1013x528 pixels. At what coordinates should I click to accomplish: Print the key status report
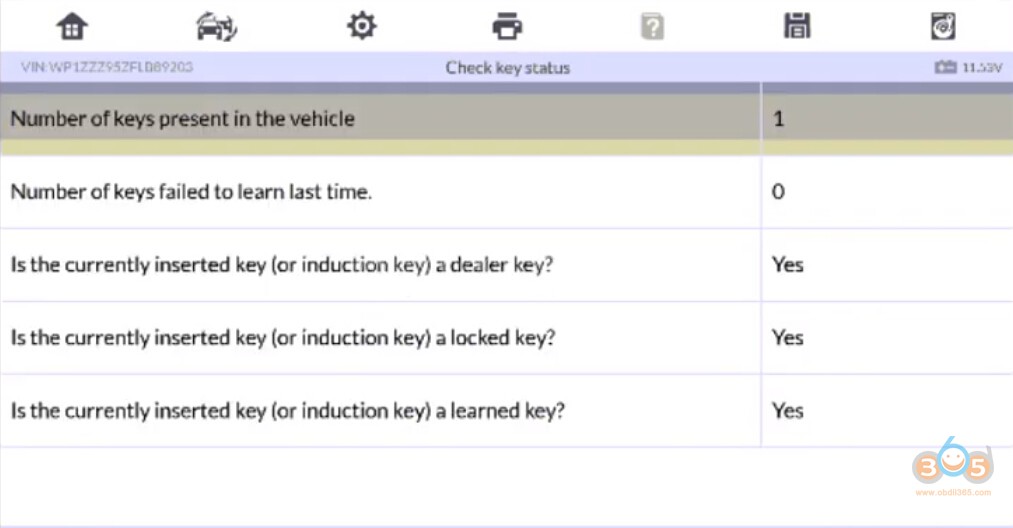(x=507, y=26)
